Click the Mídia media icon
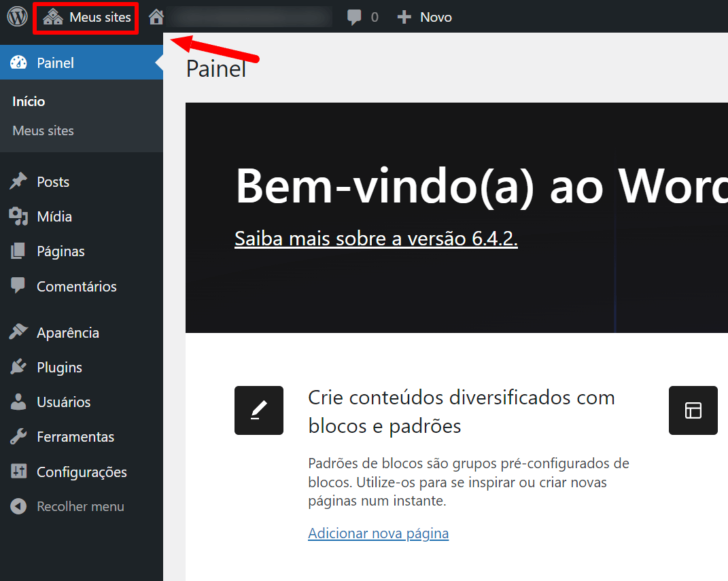 (19, 216)
